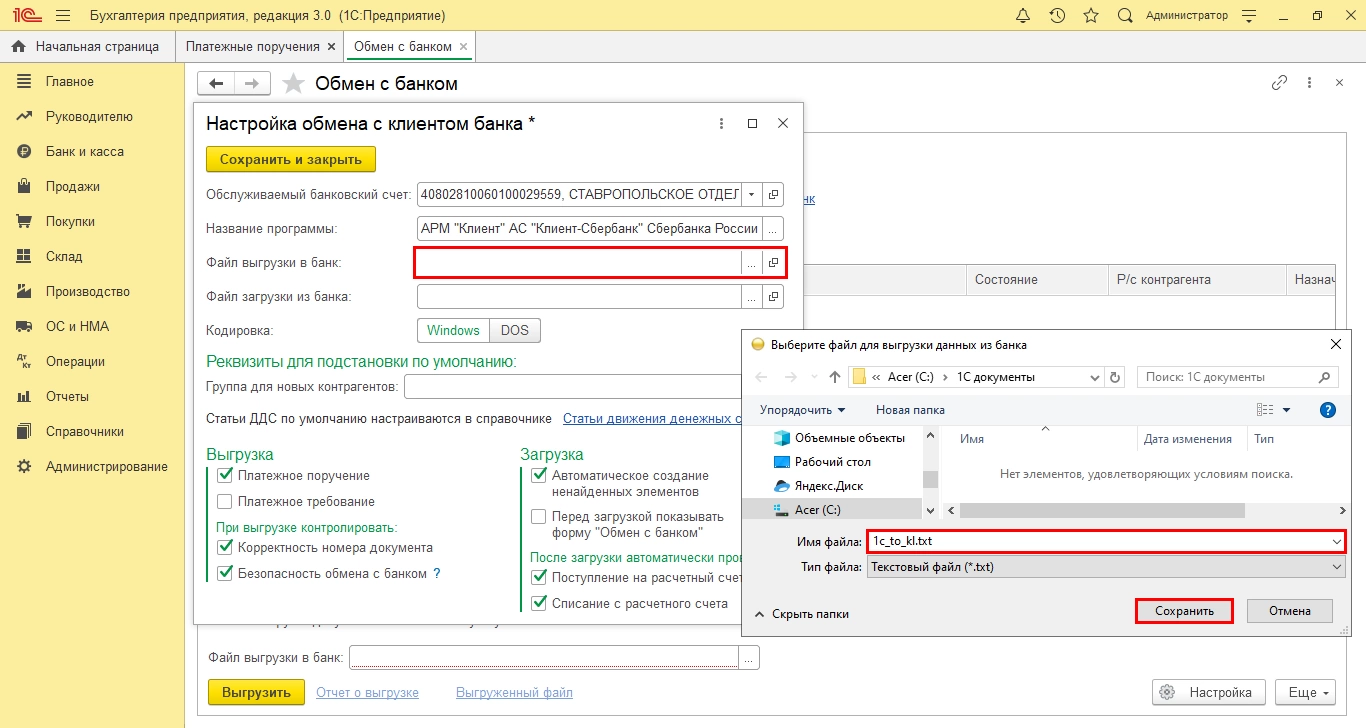
Task: Switch to the Начальная страница tab
Action: (86, 47)
